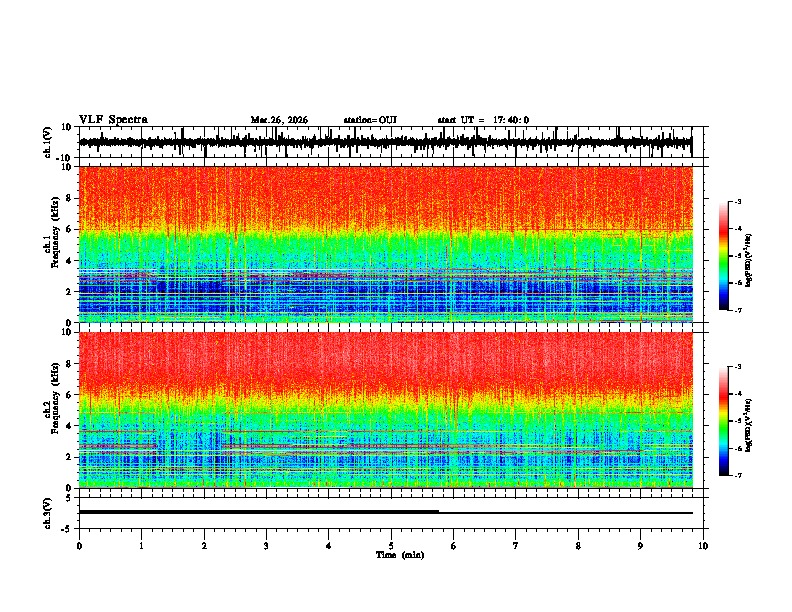Click the "Time (min)" axis title
The image size is (792, 612).
click(400, 555)
